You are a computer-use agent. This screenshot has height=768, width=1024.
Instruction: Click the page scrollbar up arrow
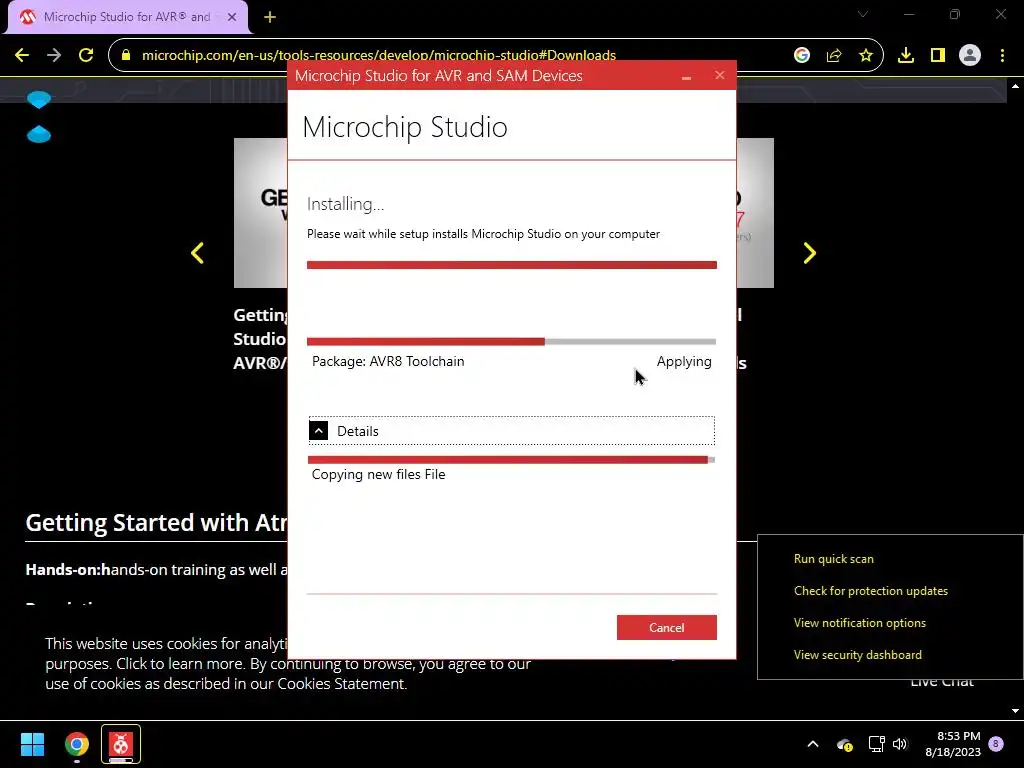[1016, 86]
